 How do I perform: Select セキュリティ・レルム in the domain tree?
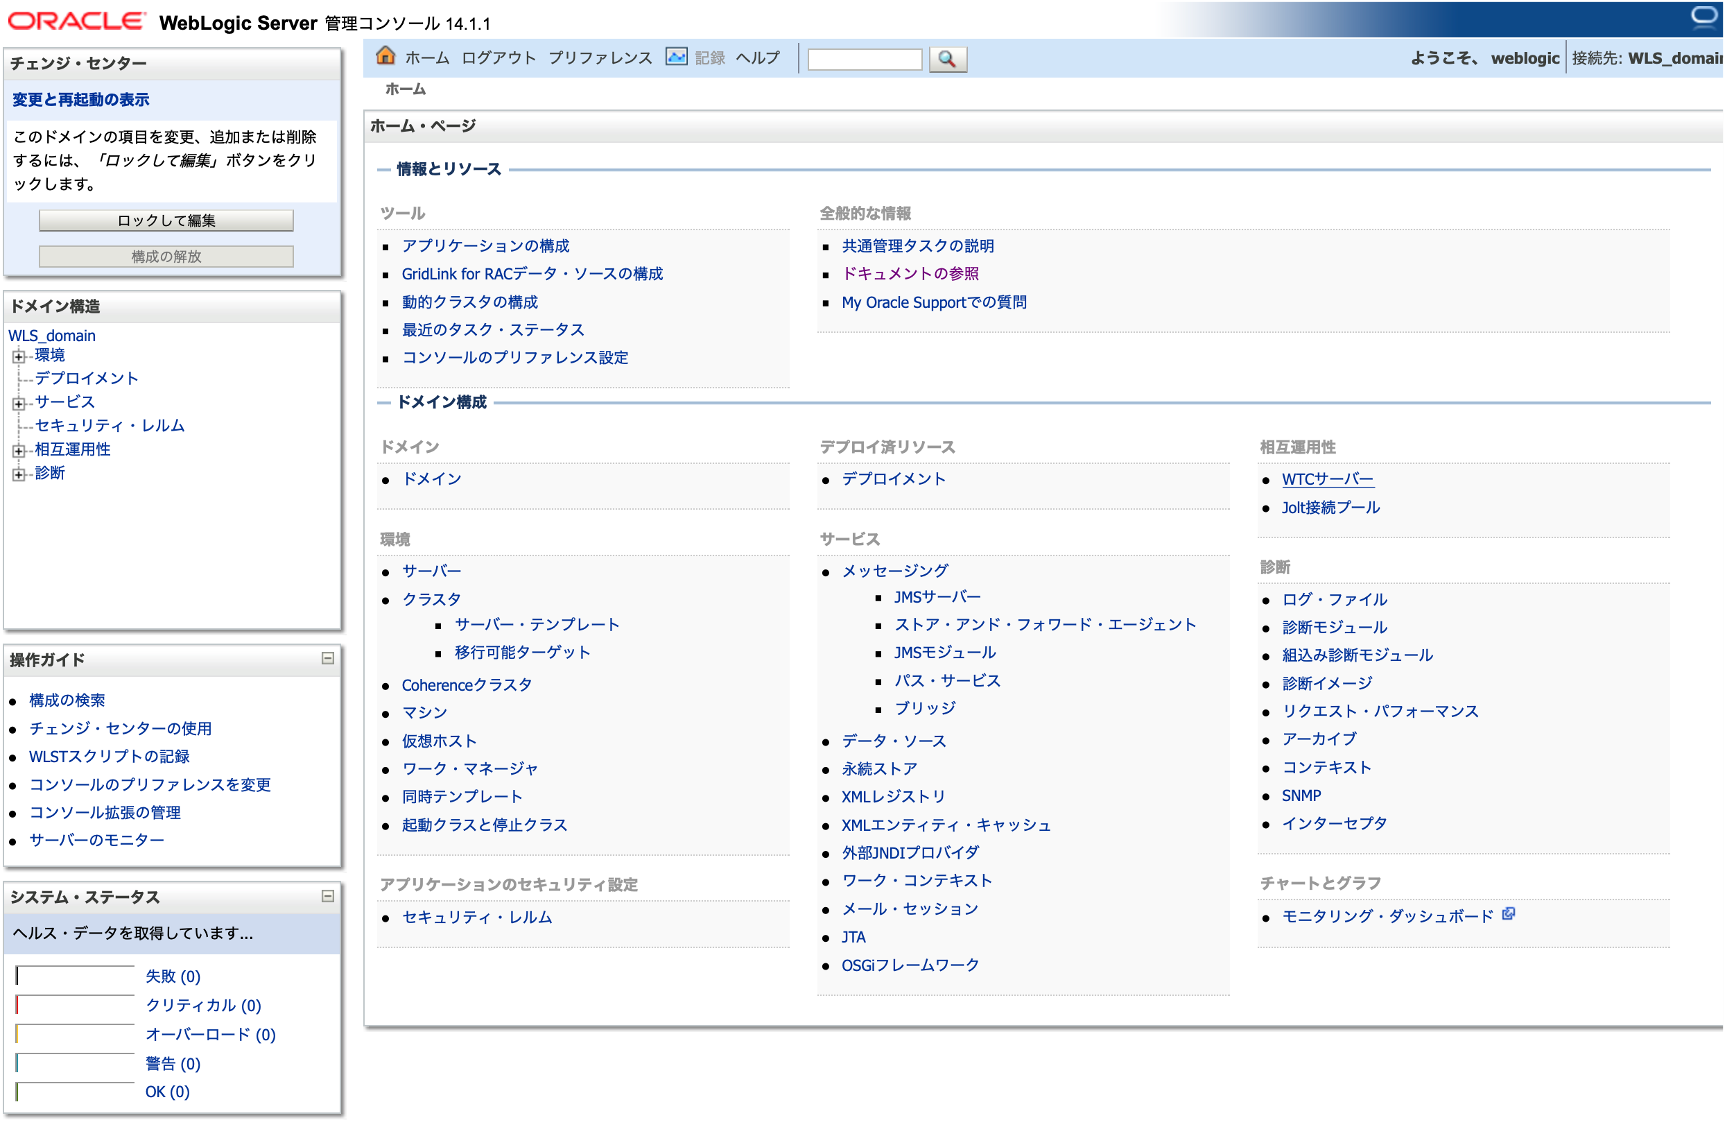pyautogui.click(x=110, y=426)
